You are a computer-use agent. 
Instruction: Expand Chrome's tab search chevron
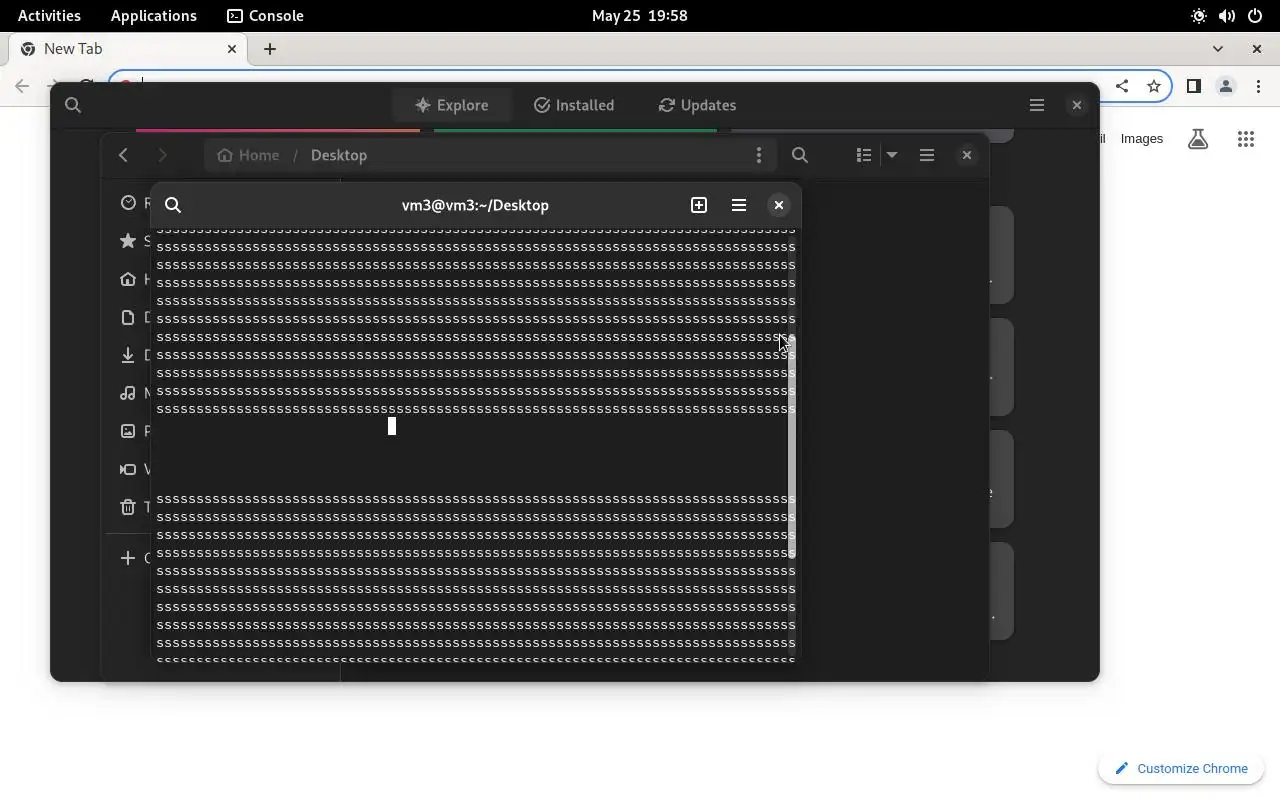(x=1218, y=49)
